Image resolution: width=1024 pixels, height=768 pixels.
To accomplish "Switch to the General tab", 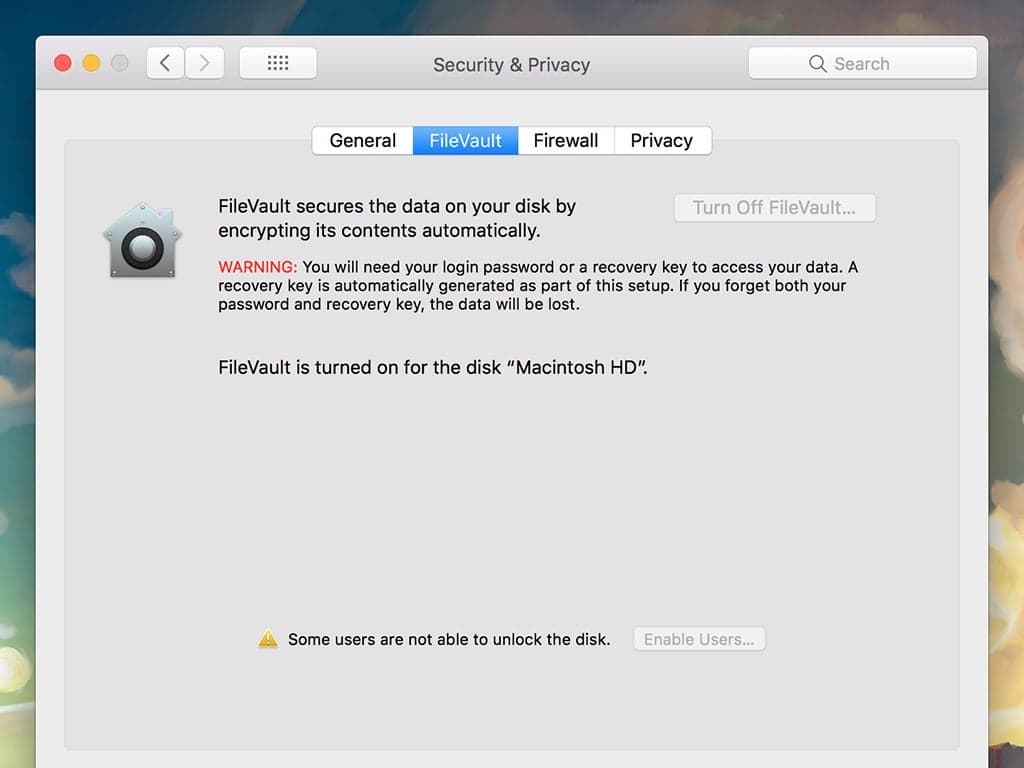I will point(362,140).
